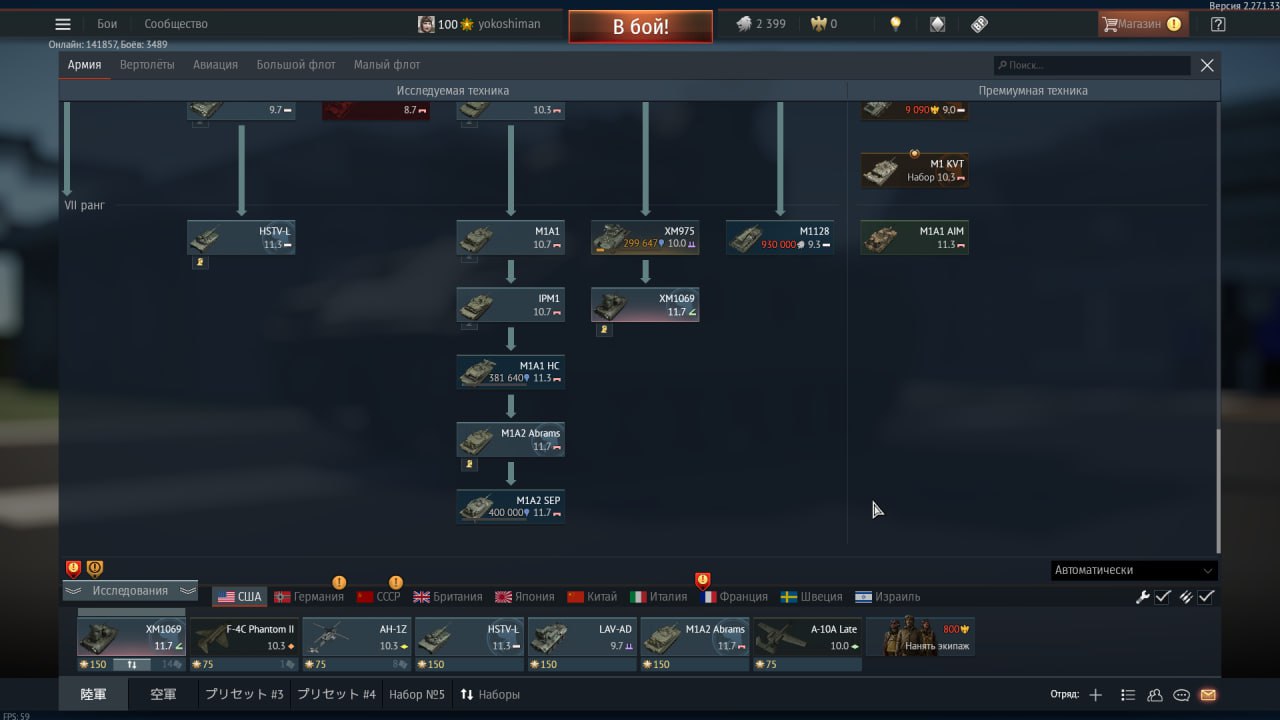The image size is (1280, 720).
Task: Select the プリセット #3 preset
Action: click(x=245, y=694)
